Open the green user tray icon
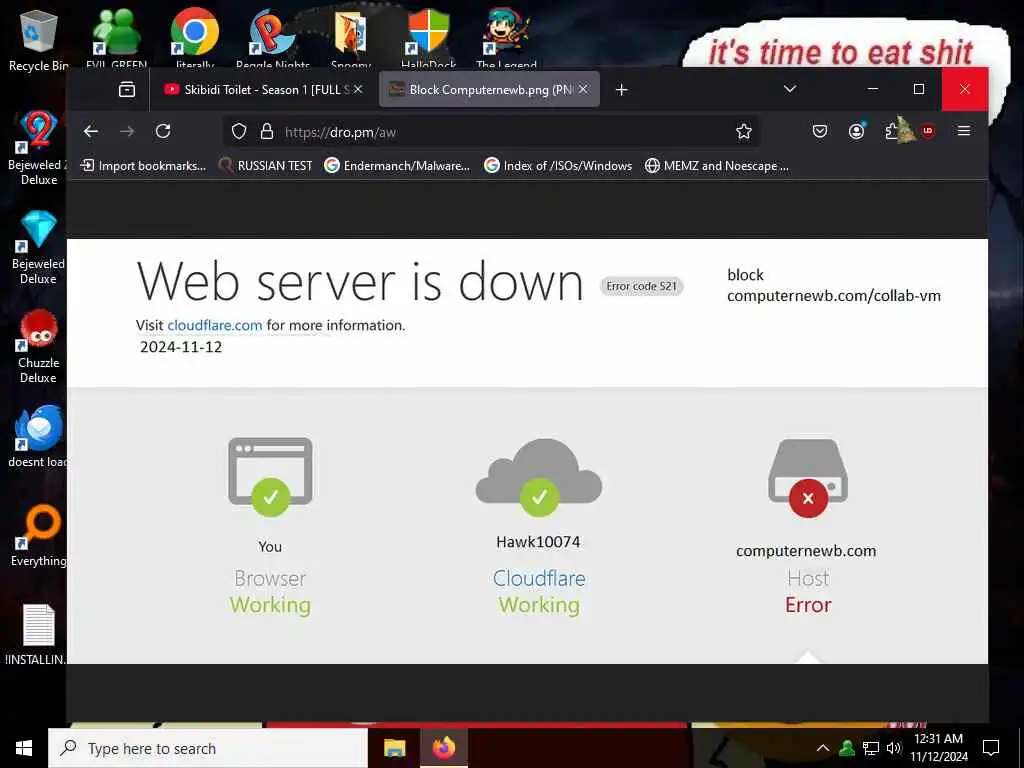This screenshot has width=1024, height=768. pyautogui.click(x=847, y=748)
